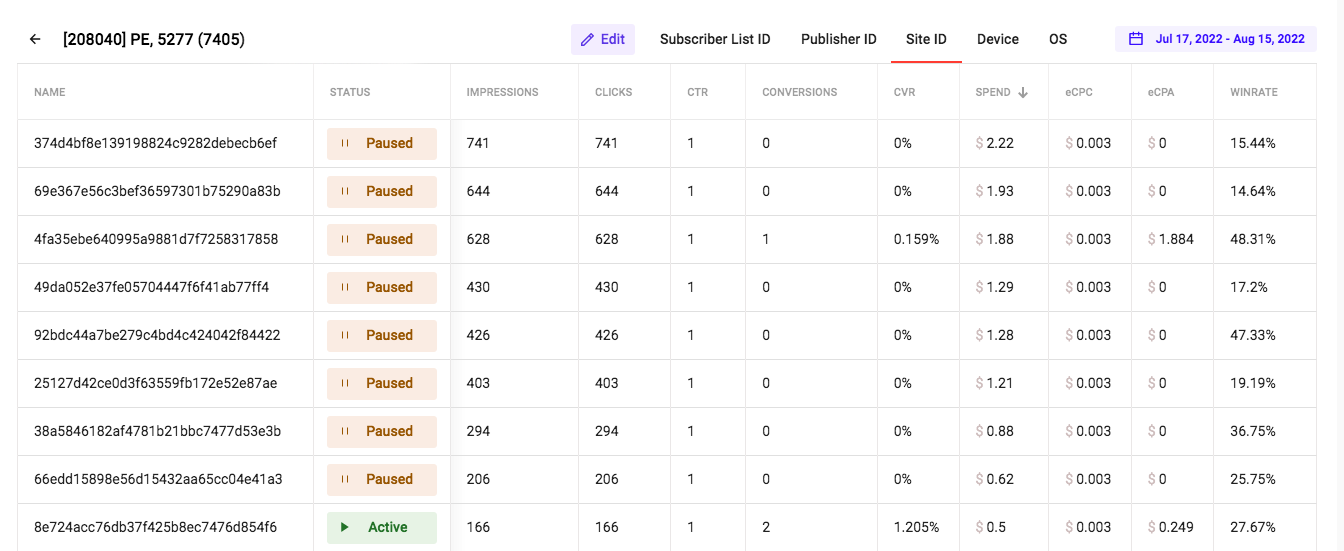1344x551 pixels.
Task: Click the CTR column header
Action: 697,92
